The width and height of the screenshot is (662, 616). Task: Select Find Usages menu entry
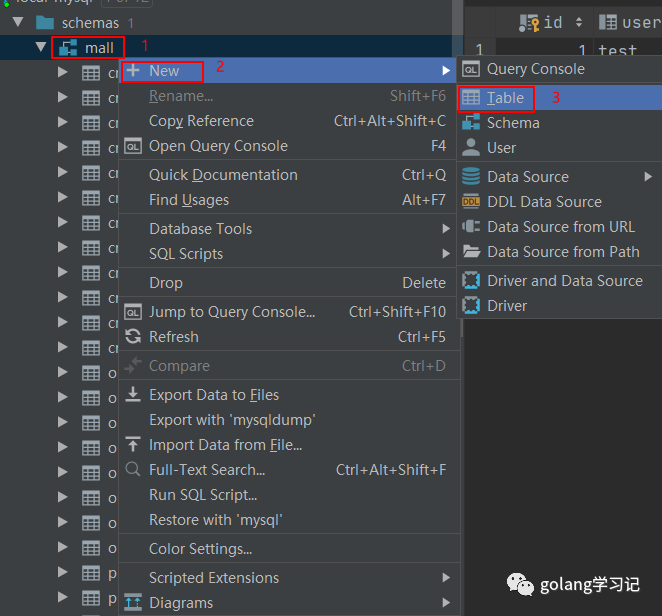point(189,200)
